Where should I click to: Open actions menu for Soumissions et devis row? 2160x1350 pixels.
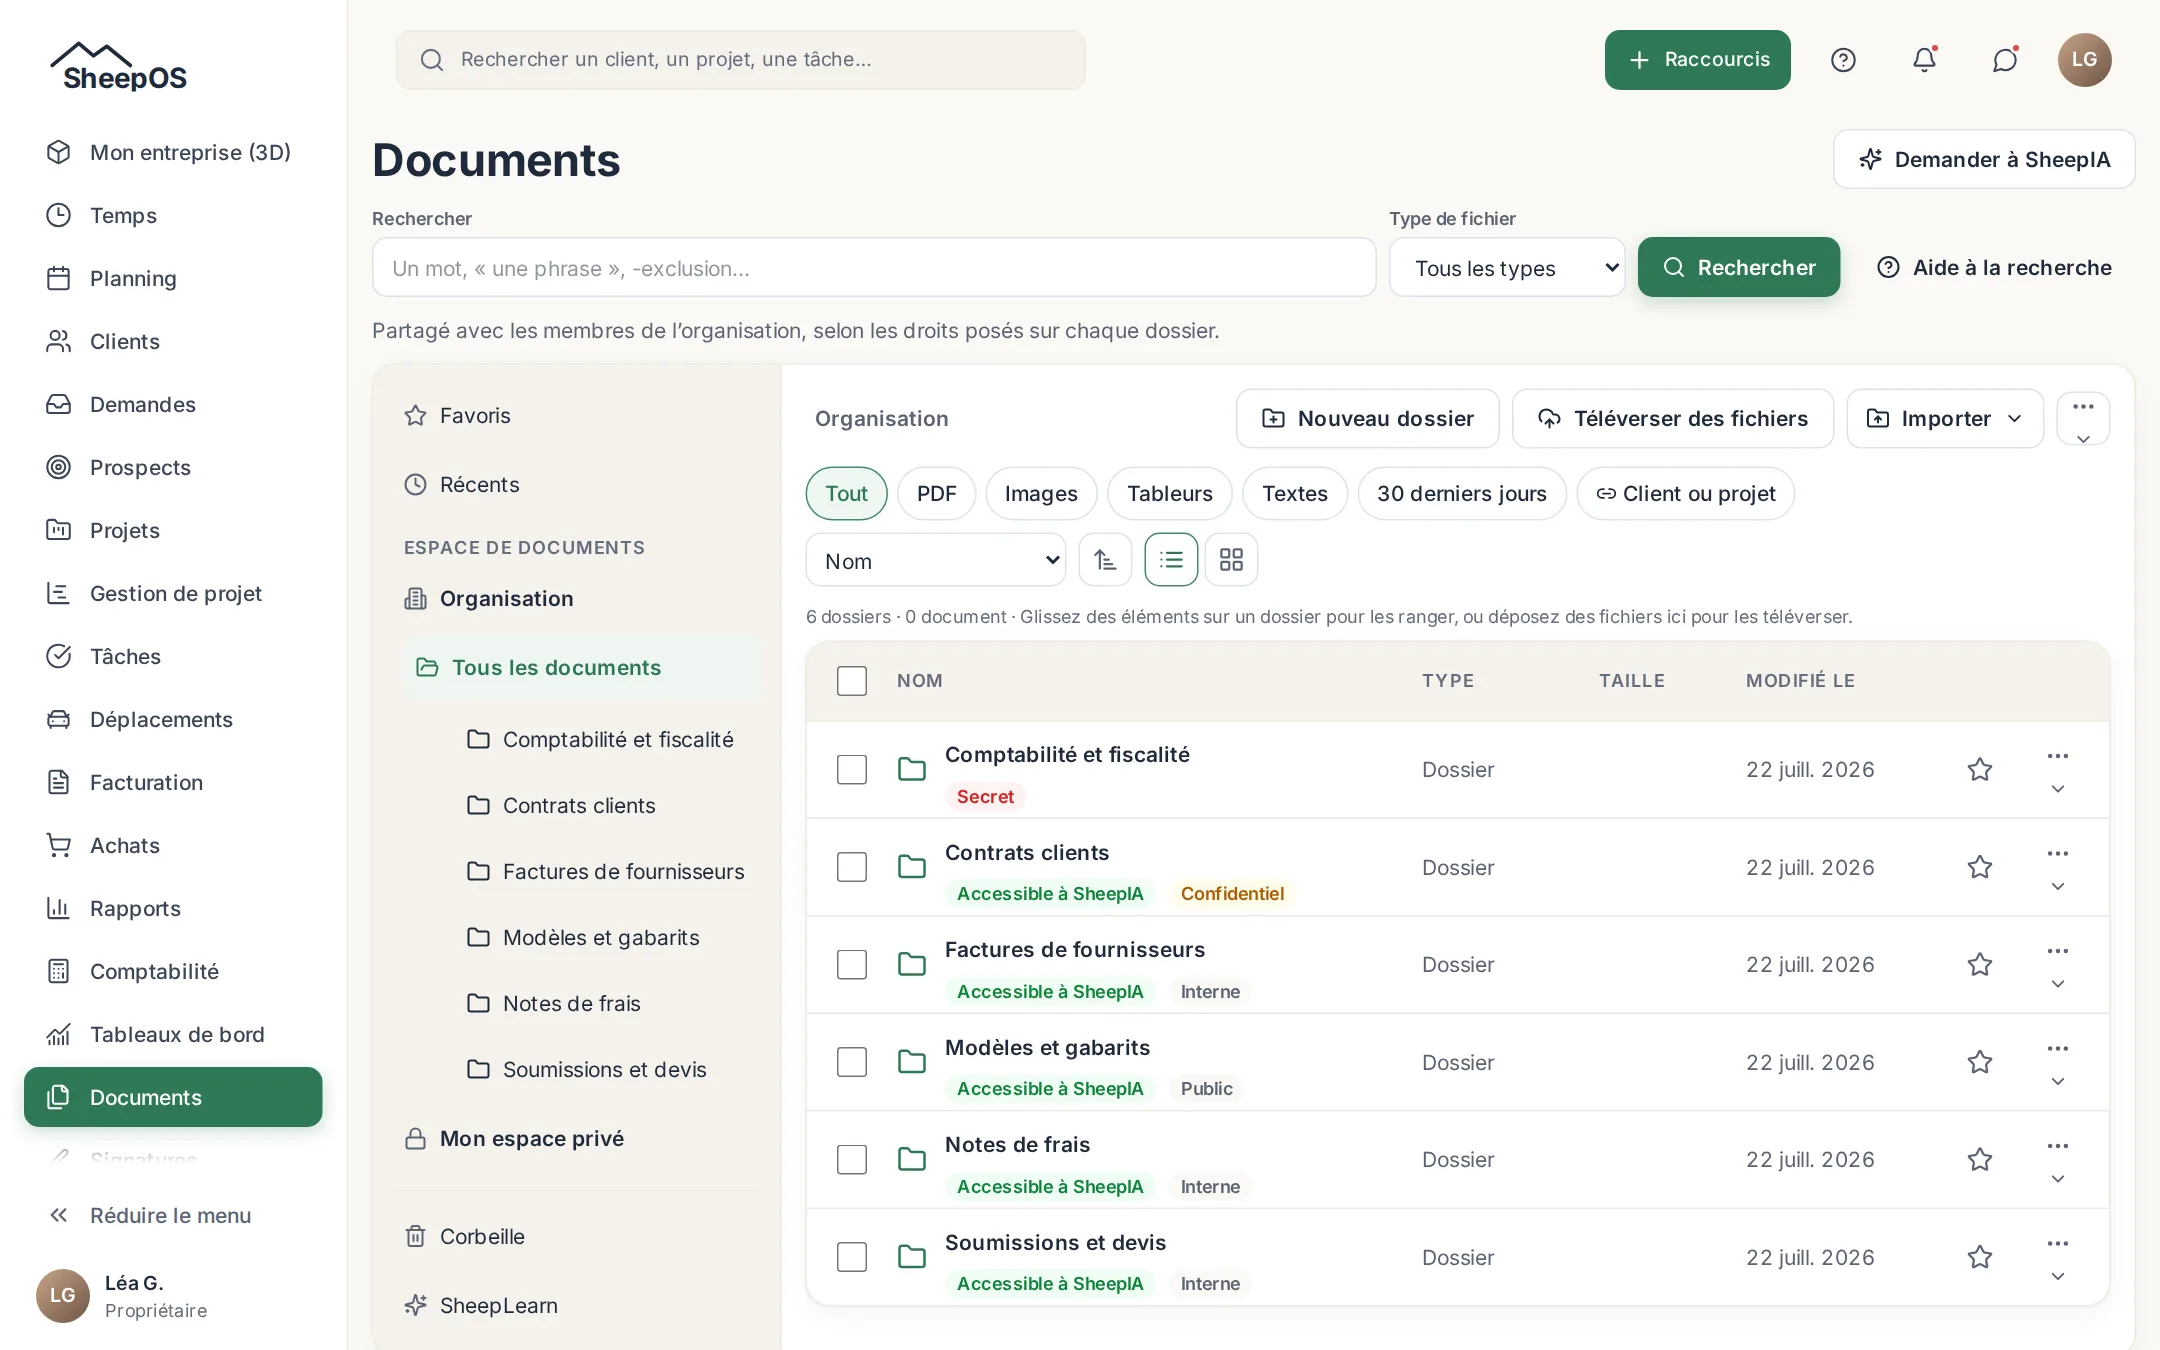2057,1257
